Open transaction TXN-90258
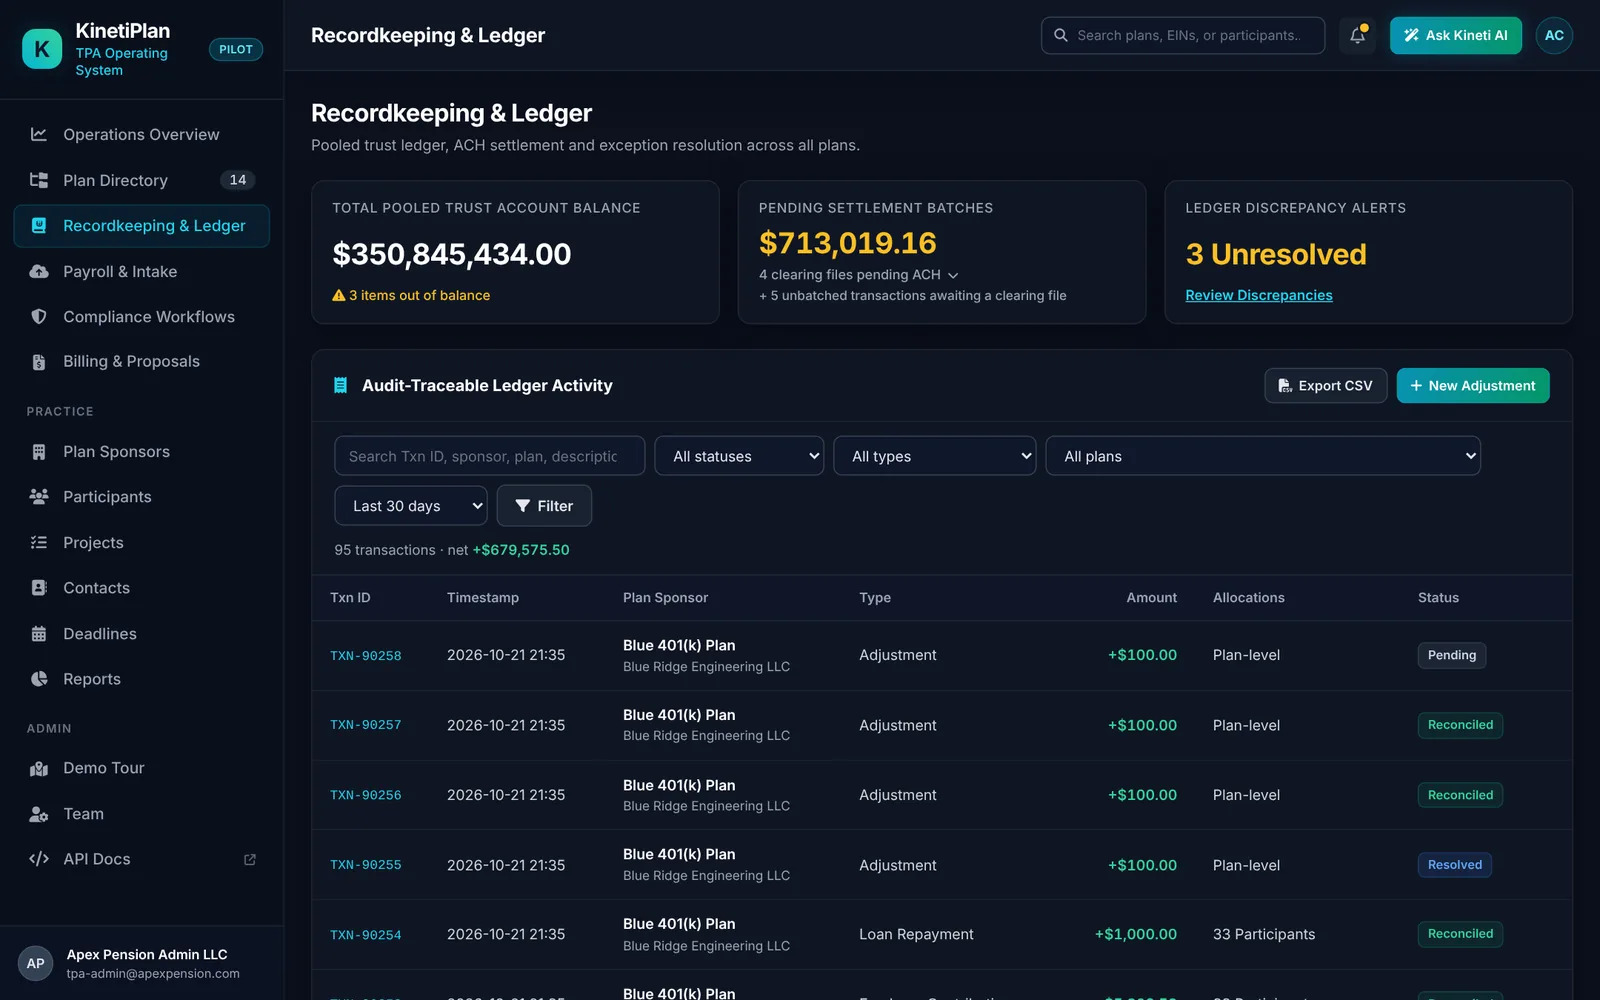Viewport: 1600px width, 1000px height. coord(366,656)
